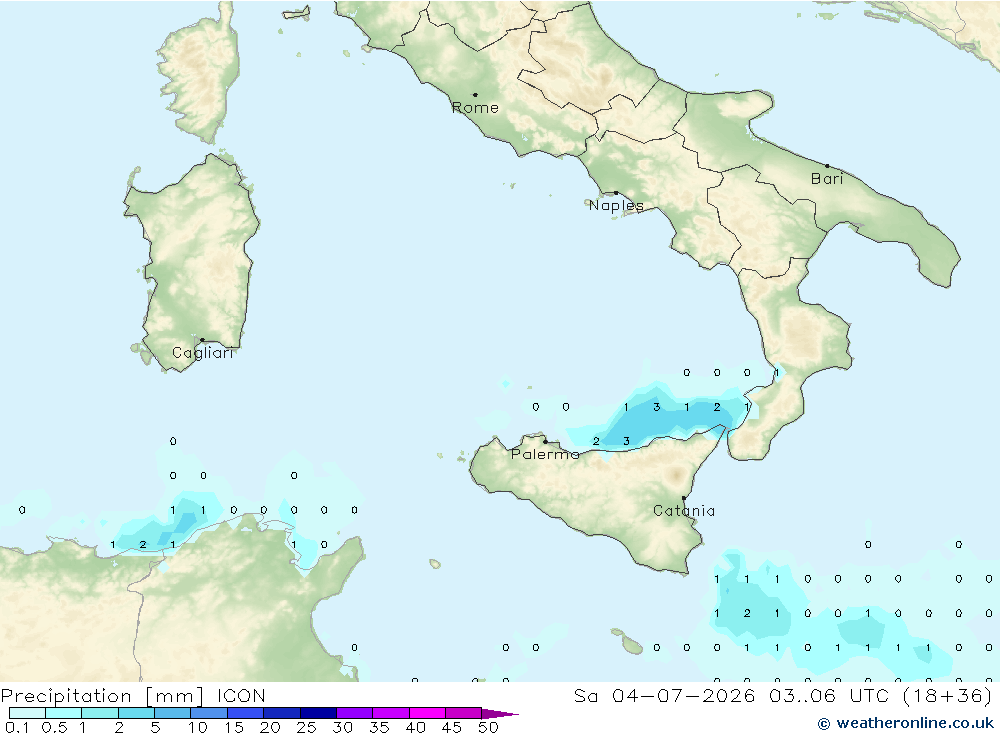
Task: Open the weatheronline.co.uk copyright link
Action: click(906, 723)
